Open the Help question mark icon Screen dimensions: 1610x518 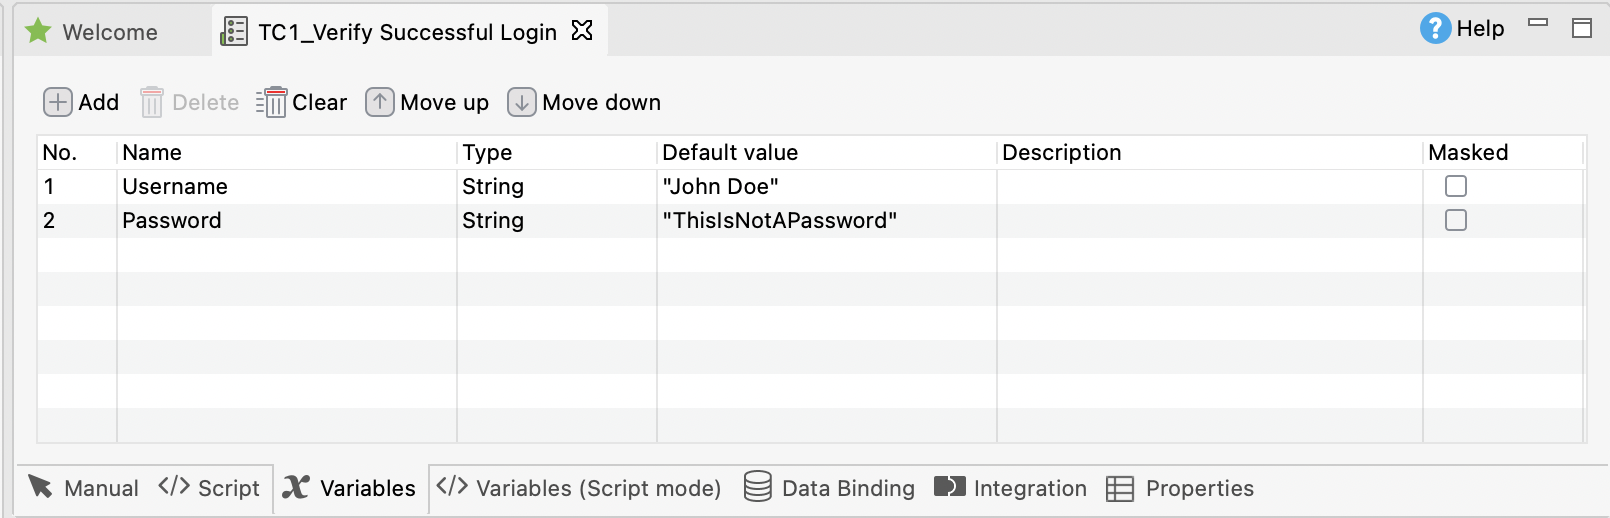[1435, 28]
